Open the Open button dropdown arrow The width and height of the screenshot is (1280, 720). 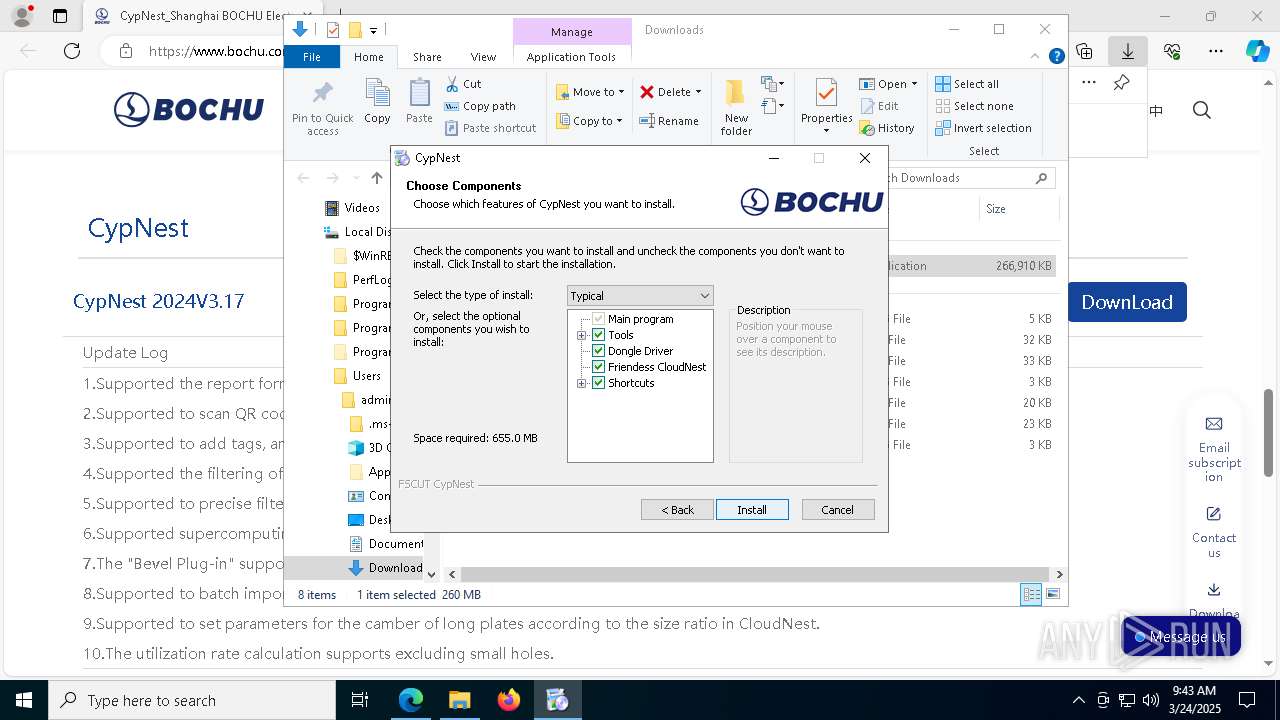(914, 84)
